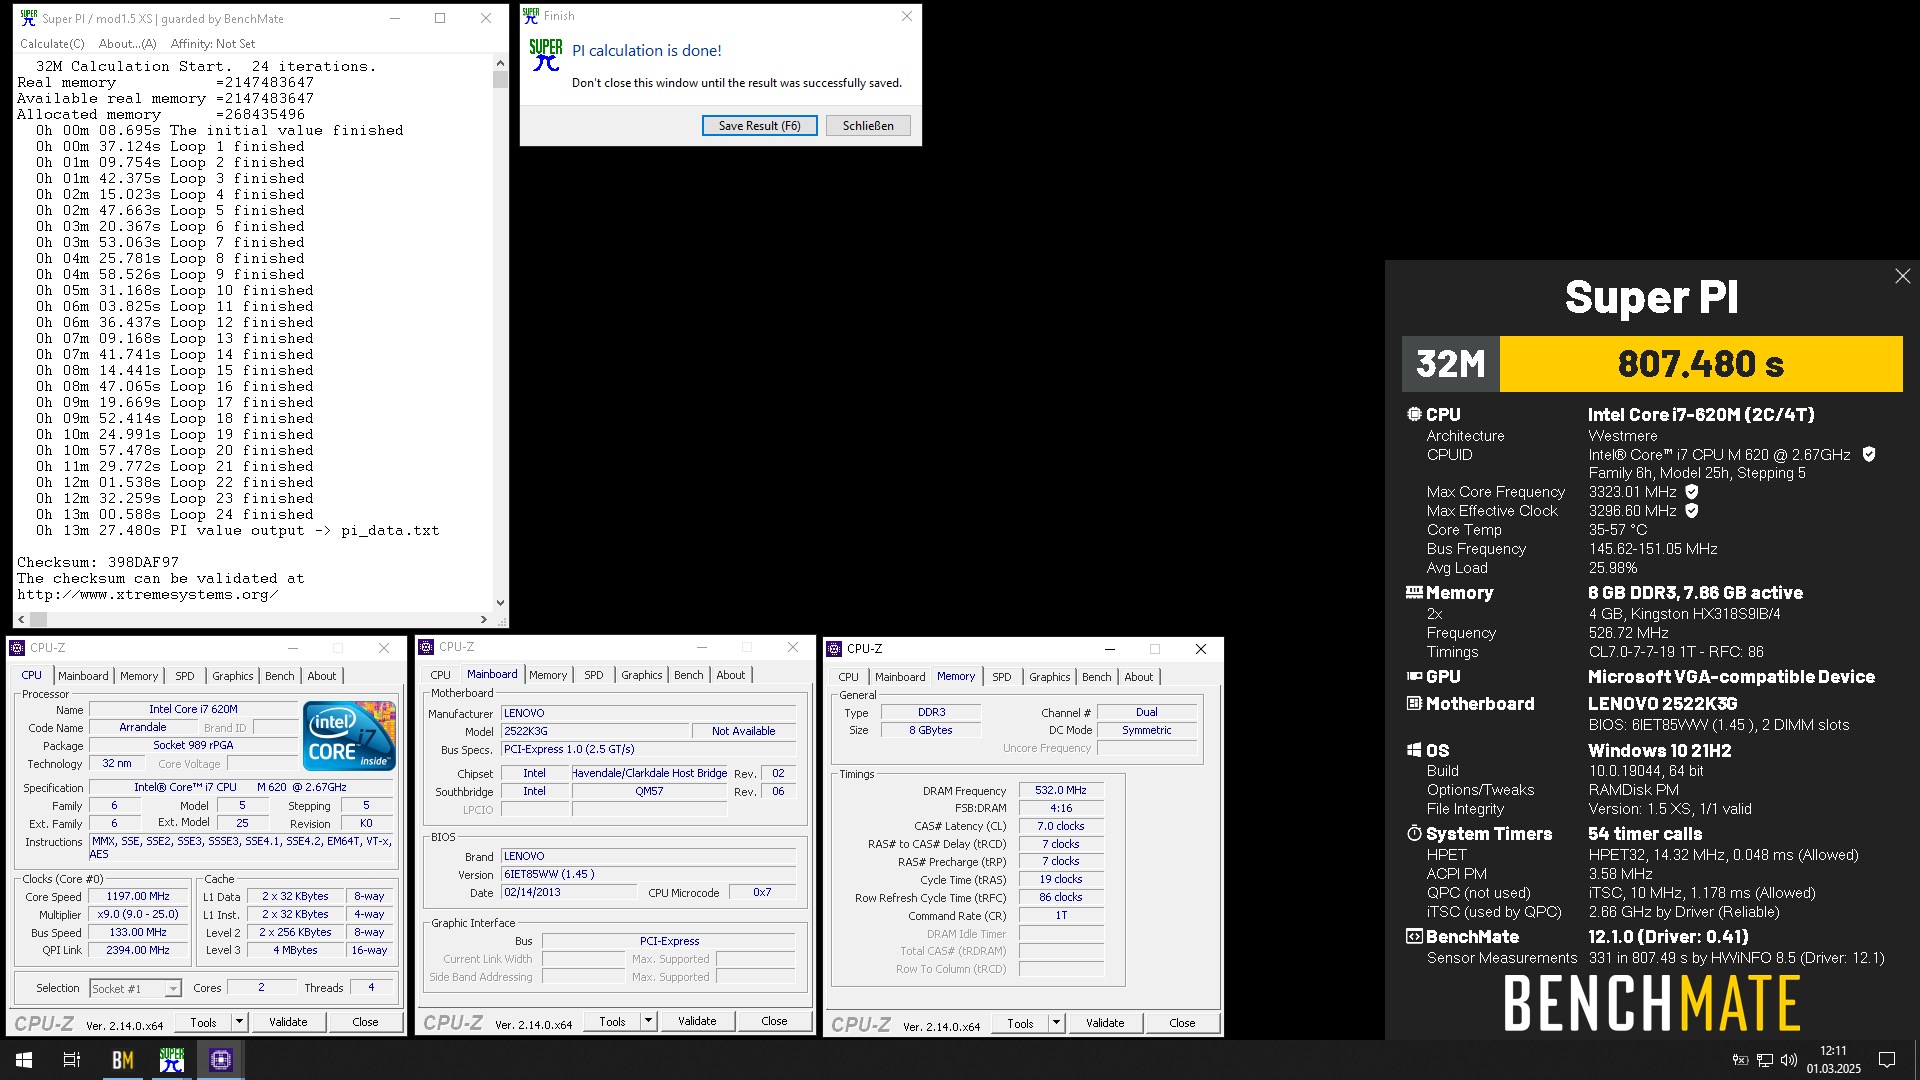Image resolution: width=1920 pixels, height=1080 pixels.
Task: Click Super PI horizontal scrollbar right arrow
Action: 484,620
